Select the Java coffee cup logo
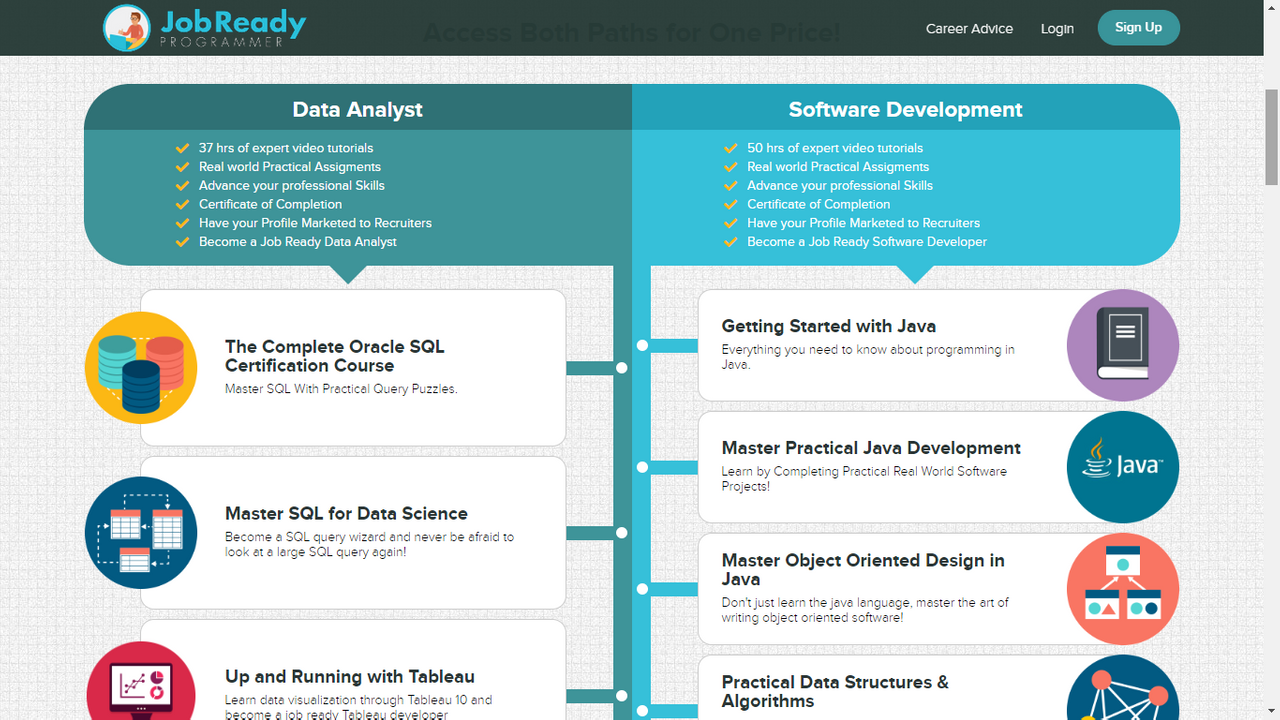The width and height of the screenshot is (1280, 720). [x=1122, y=466]
